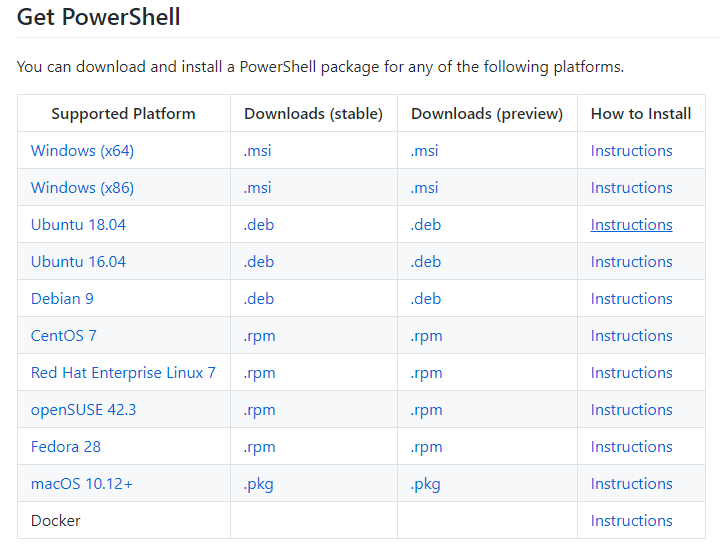The image size is (720, 553).
Task: Download stable .deb for Ubuntu 18.04
Action: [x=259, y=225]
